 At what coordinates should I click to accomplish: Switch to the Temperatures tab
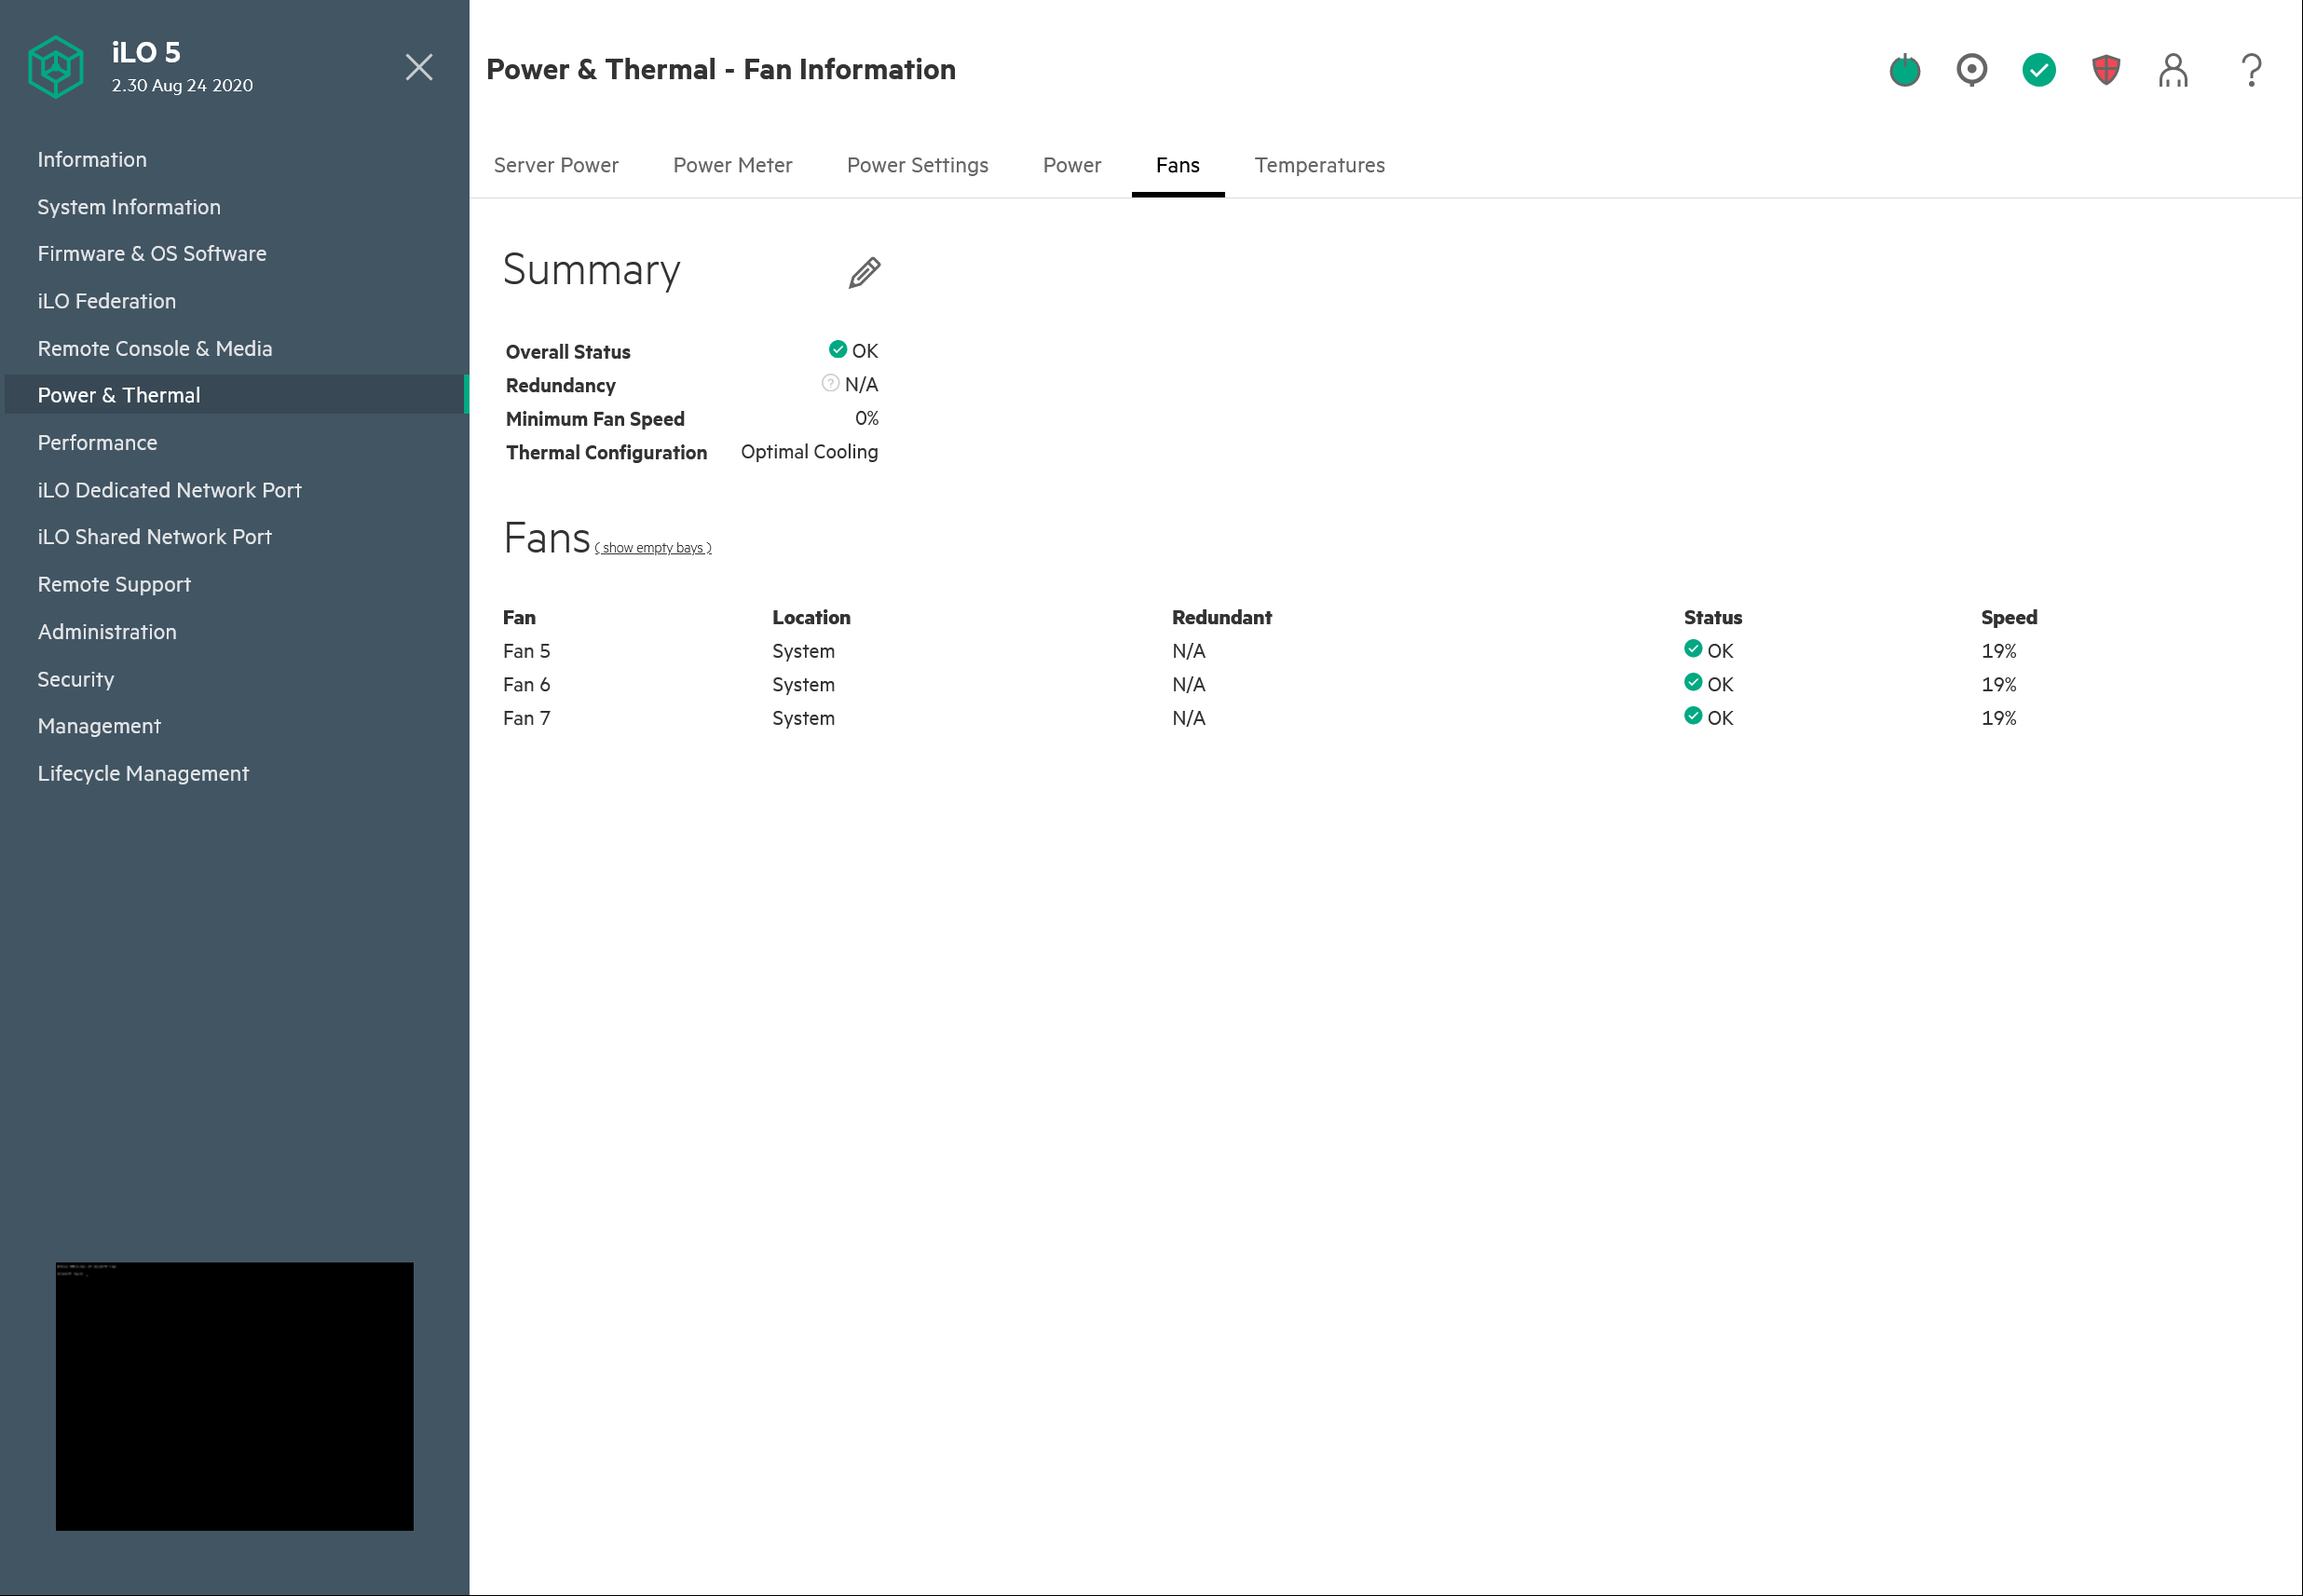tap(1319, 165)
